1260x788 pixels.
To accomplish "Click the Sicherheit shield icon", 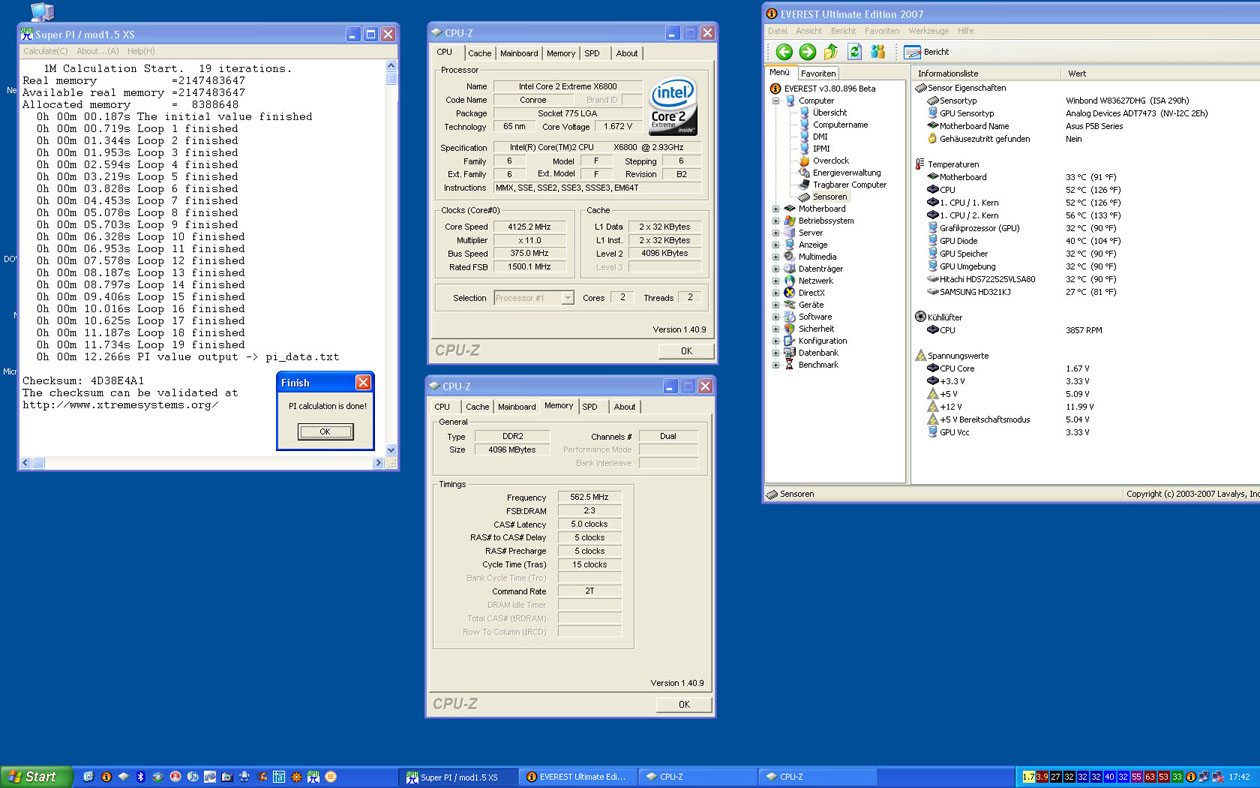I will pos(789,329).
